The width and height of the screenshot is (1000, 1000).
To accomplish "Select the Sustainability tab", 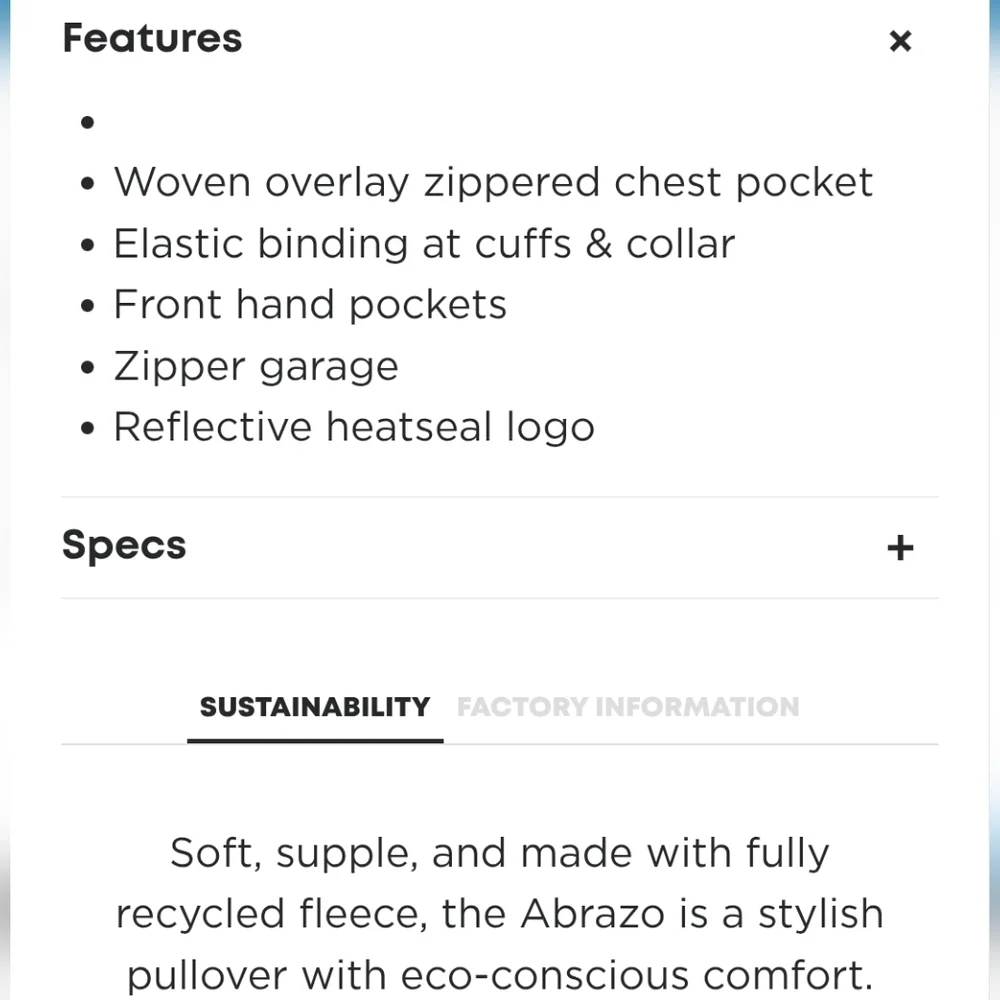I will 315,707.
